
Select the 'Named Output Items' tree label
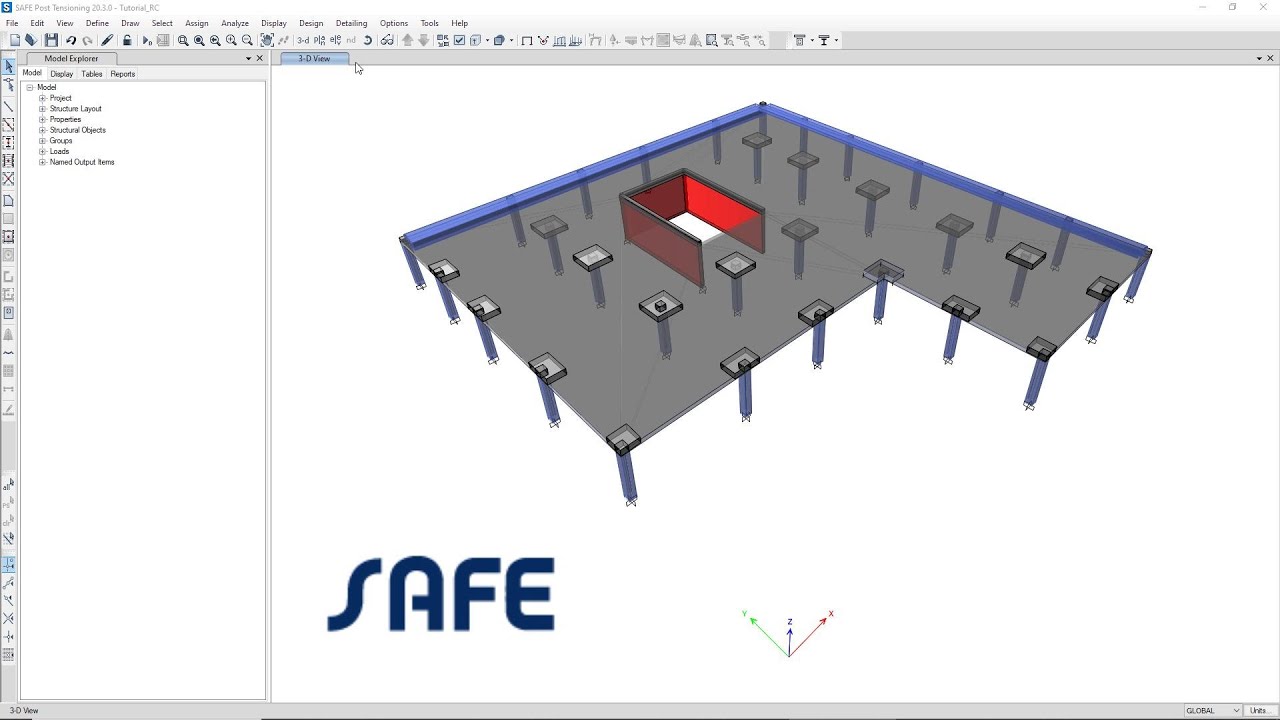[82, 162]
